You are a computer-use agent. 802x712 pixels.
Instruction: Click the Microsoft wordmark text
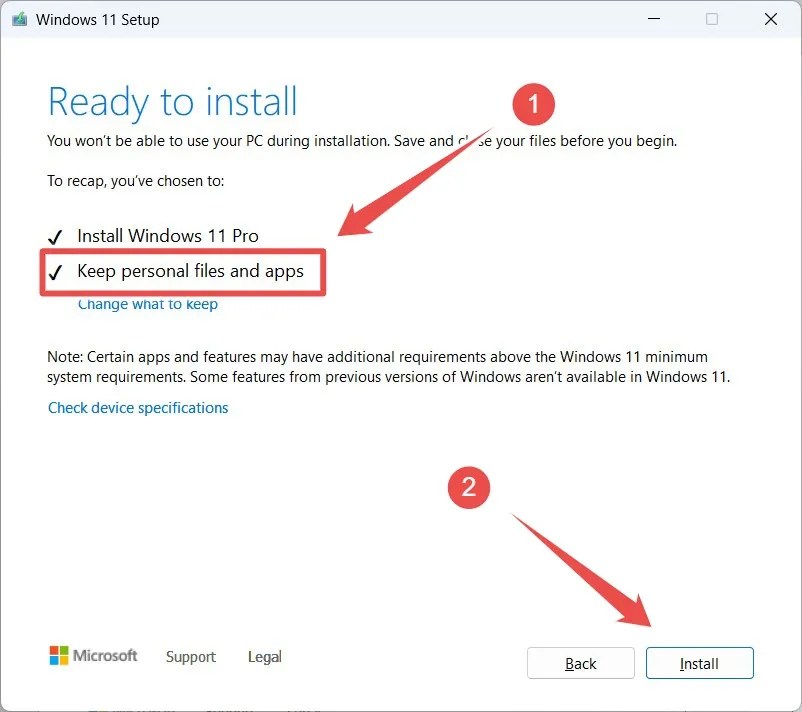pyautogui.click(x=104, y=655)
